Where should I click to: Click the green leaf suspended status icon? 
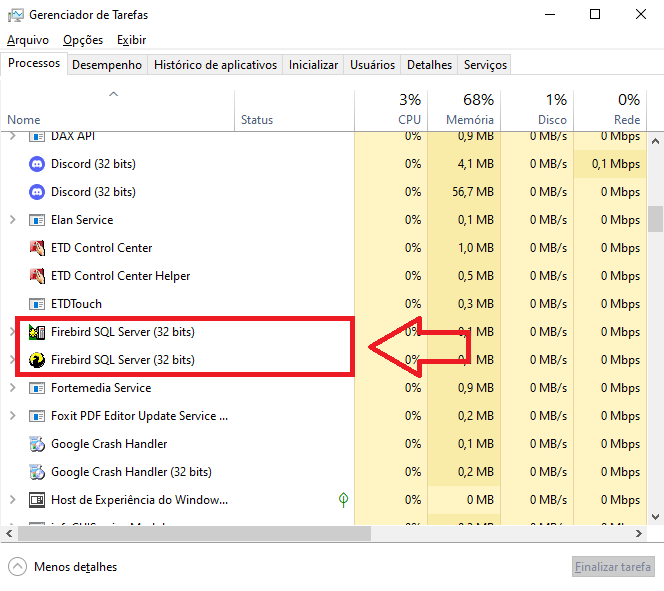click(x=343, y=500)
